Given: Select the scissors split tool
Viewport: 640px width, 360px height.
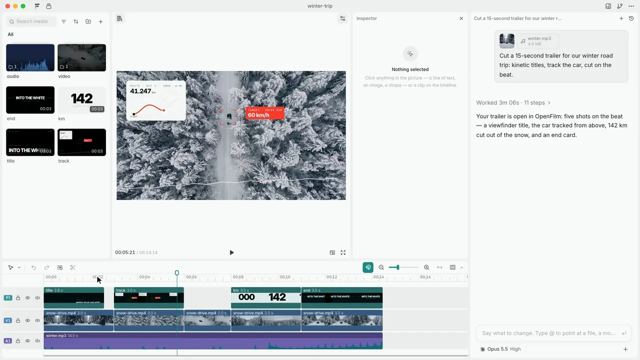Looking at the screenshot, I should pos(73,267).
